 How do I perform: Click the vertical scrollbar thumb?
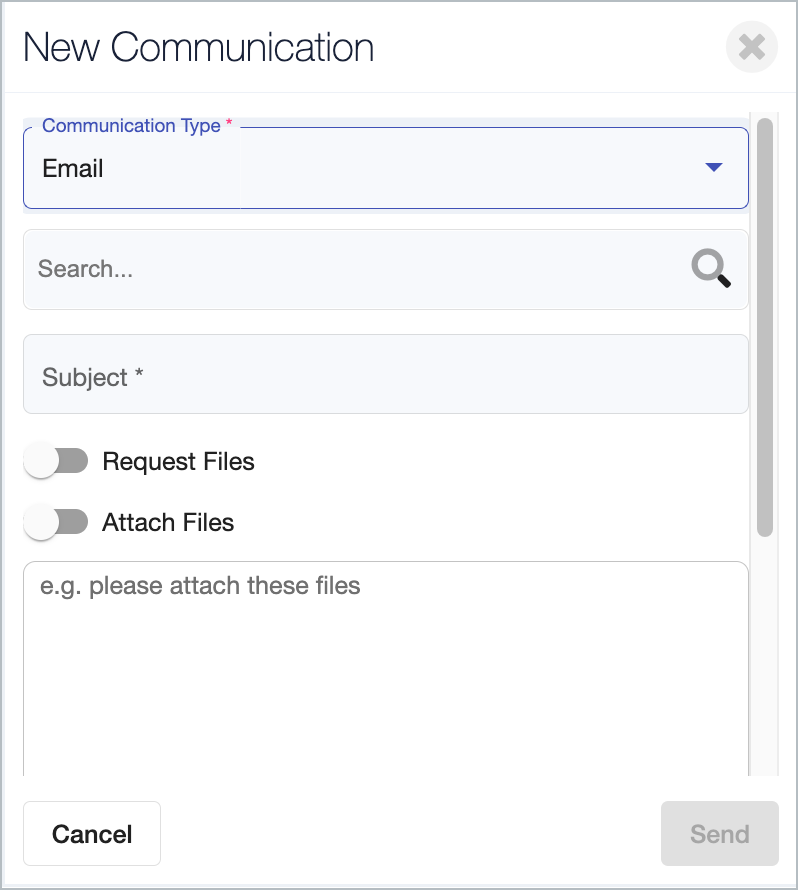765,327
